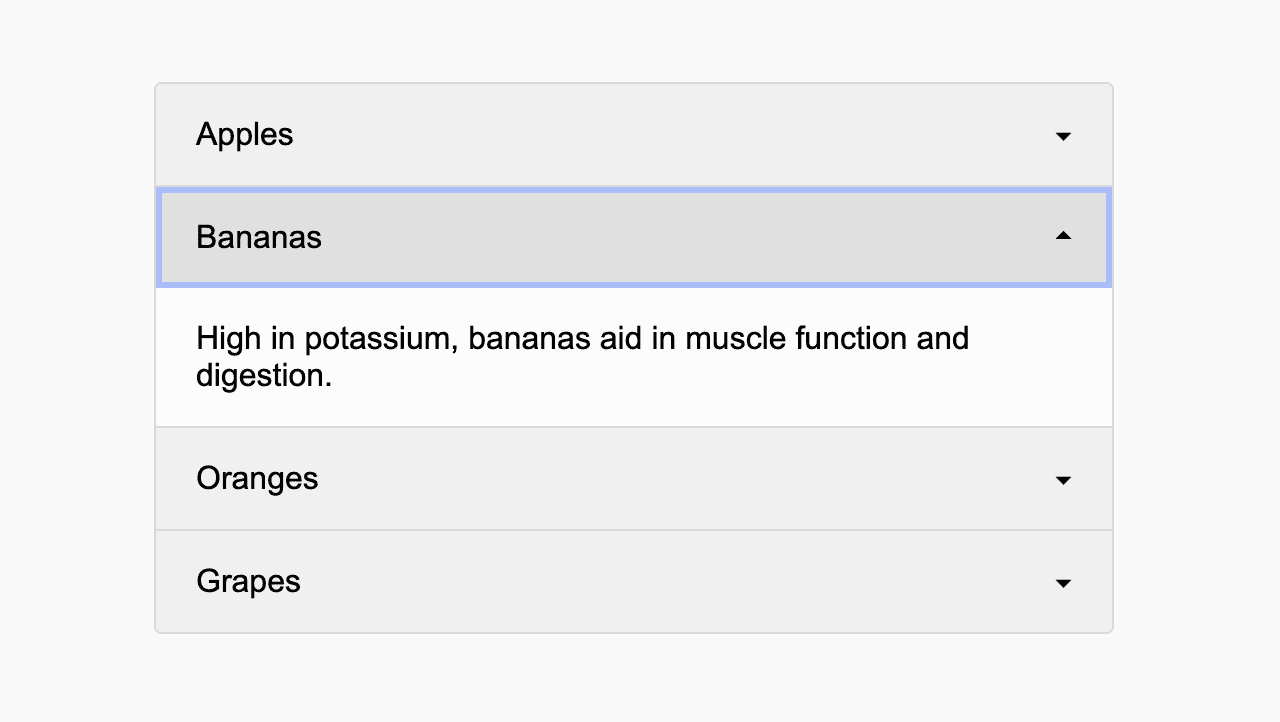Expand the Oranges accordion header
The image size is (1280, 722).
point(634,479)
